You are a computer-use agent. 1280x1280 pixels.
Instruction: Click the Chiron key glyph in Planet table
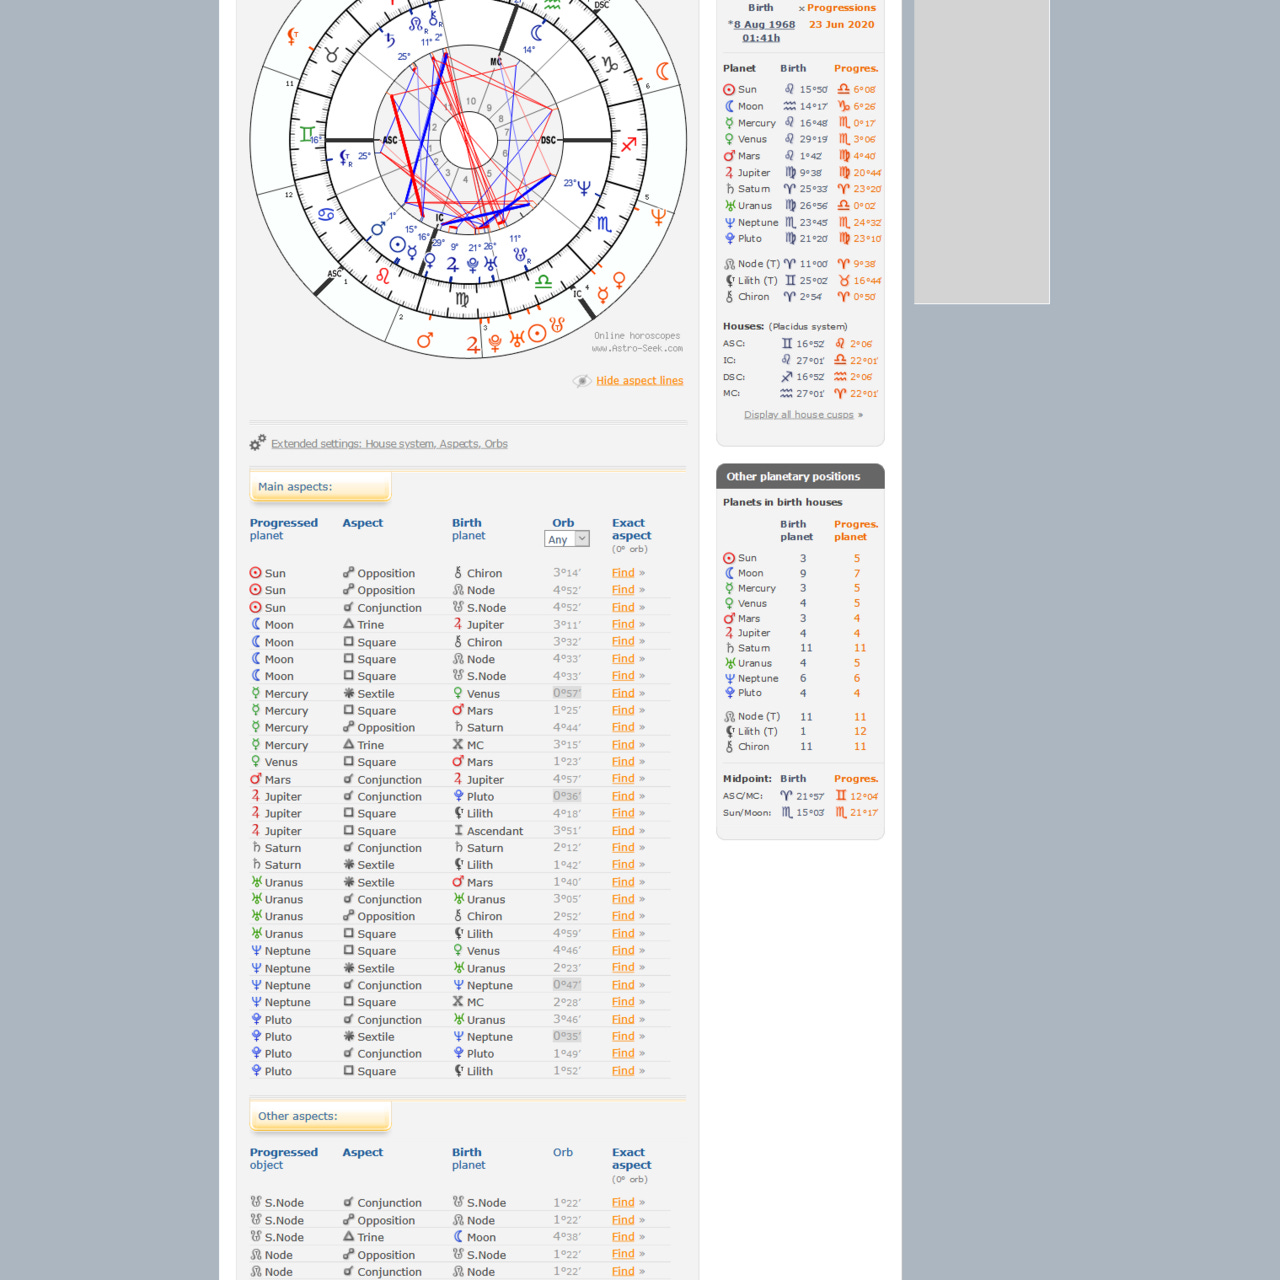coord(729,297)
